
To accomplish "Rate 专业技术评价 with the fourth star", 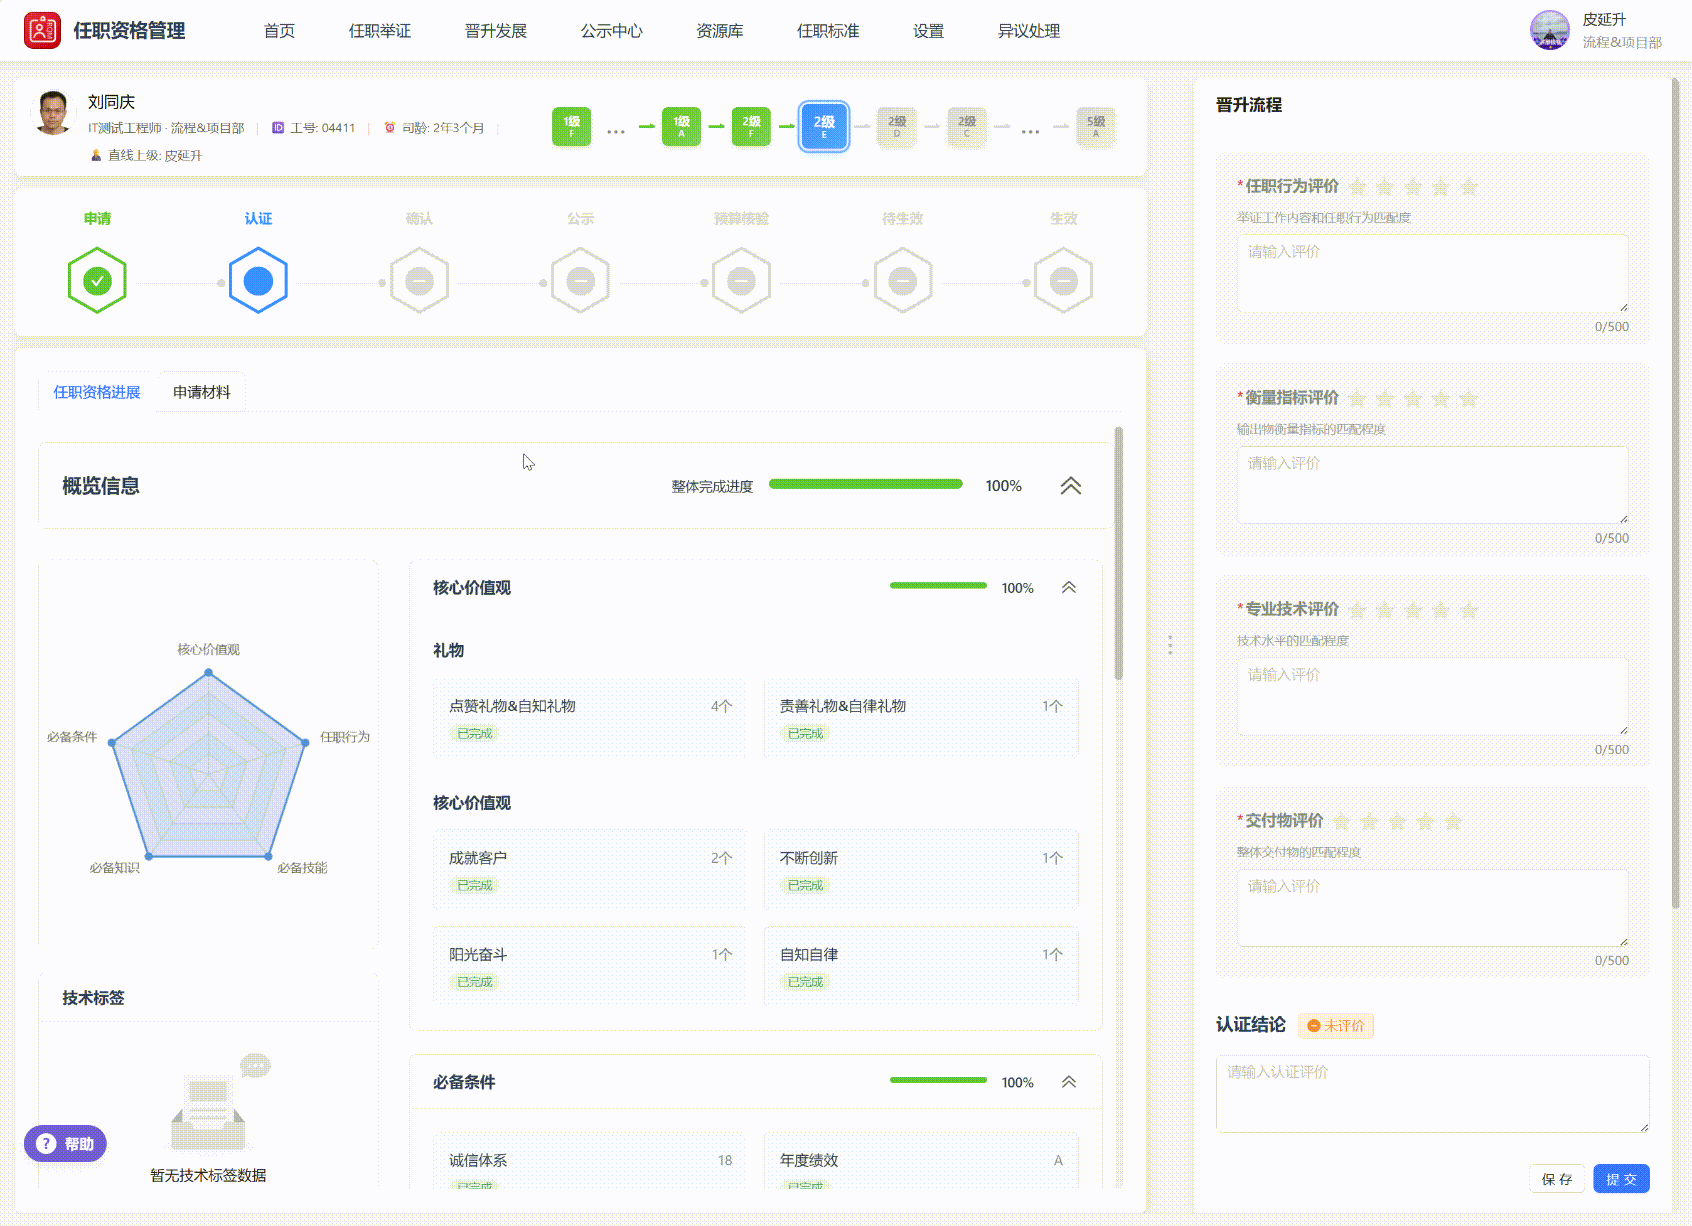I will tap(1440, 610).
